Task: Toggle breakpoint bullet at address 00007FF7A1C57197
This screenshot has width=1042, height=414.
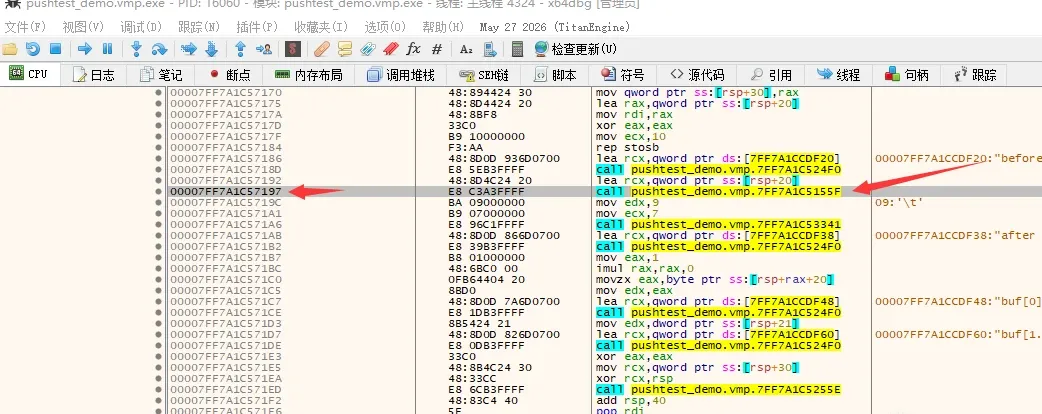Action: (x=158, y=191)
